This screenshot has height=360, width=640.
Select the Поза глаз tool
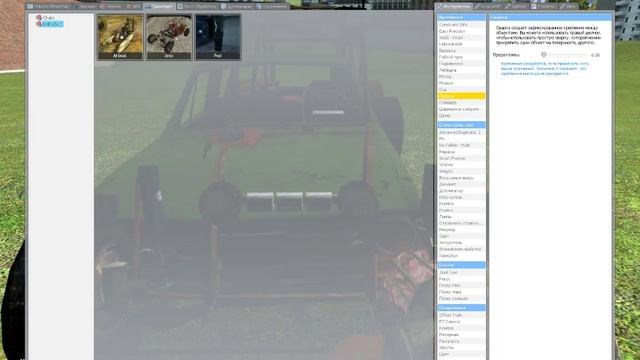click(x=461, y=285)
